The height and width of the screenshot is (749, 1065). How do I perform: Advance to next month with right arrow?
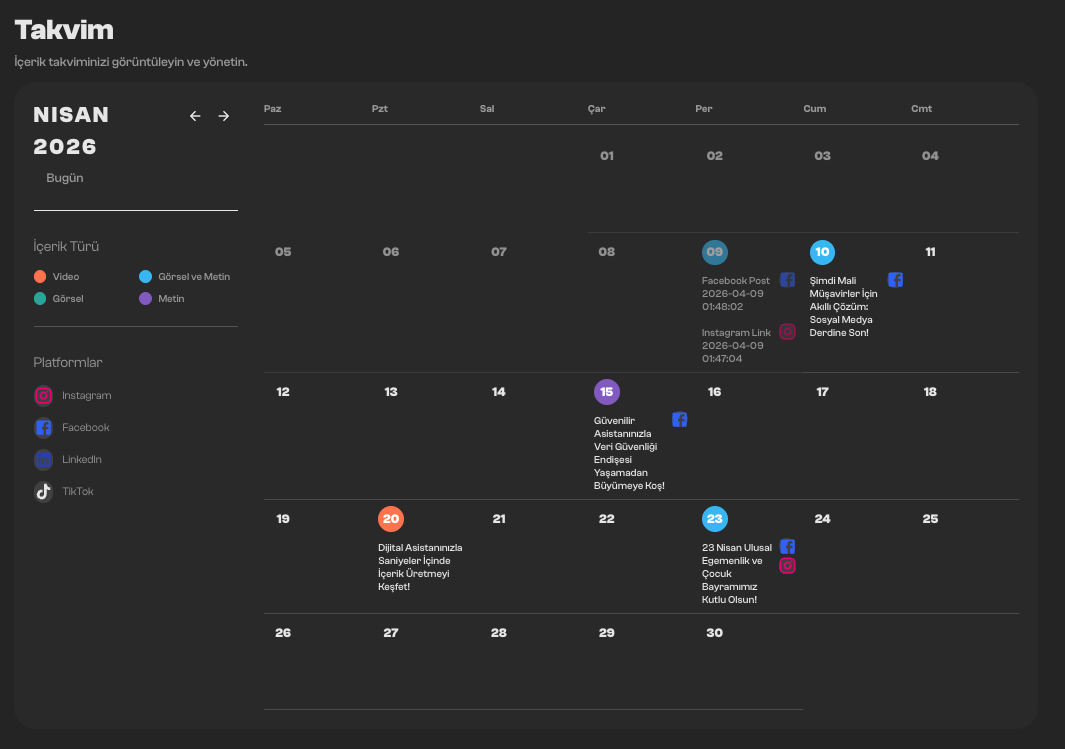(223, 116)
